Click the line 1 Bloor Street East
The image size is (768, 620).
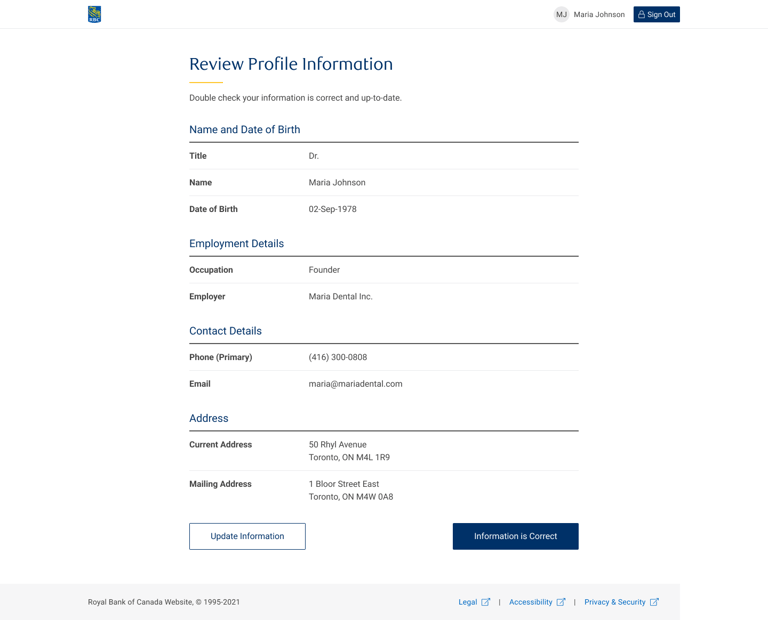tap(344, 484)
